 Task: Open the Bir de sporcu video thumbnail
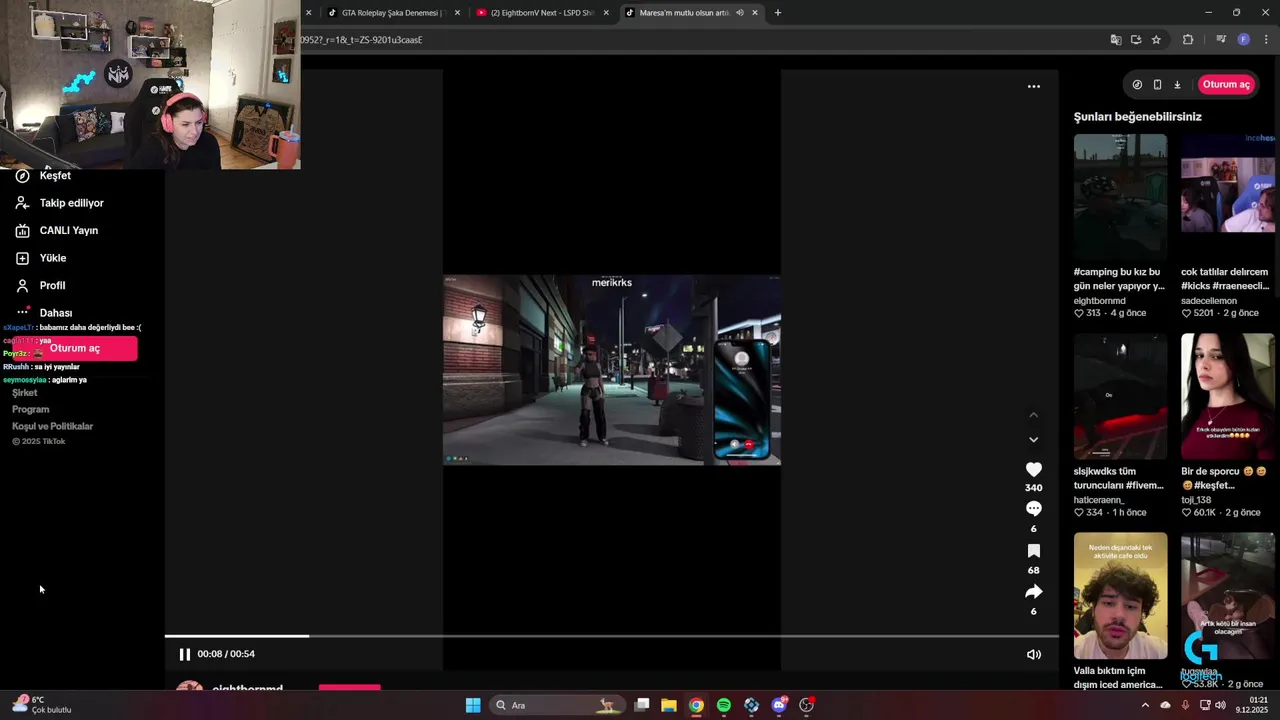(1227, 396)
